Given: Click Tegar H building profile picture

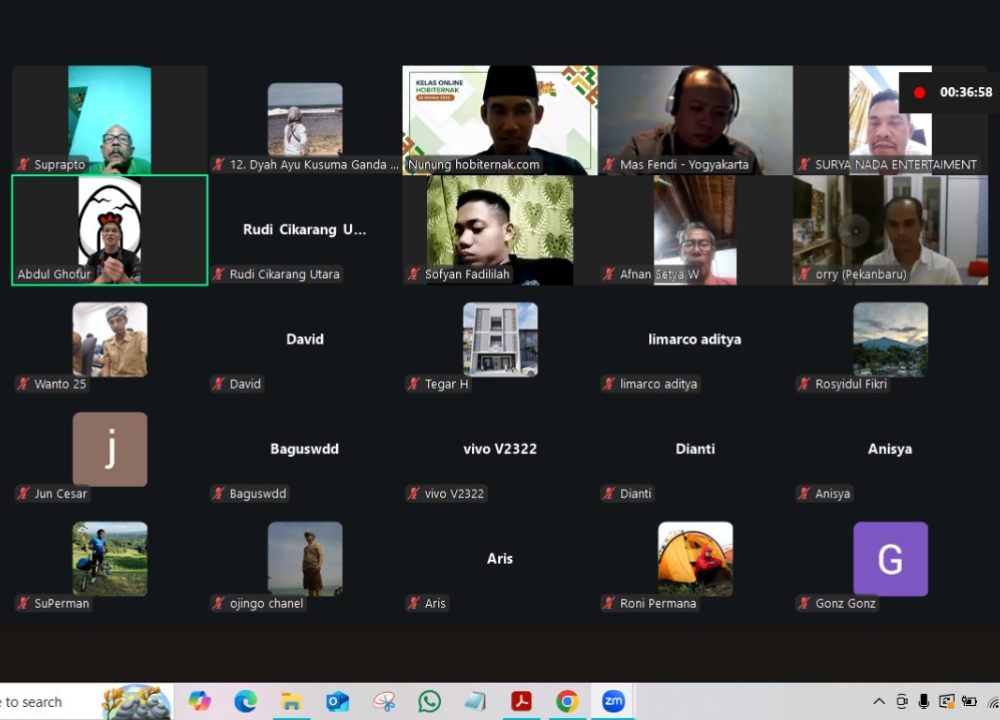Looking at the screenshot, I should (x=500, y=339).
